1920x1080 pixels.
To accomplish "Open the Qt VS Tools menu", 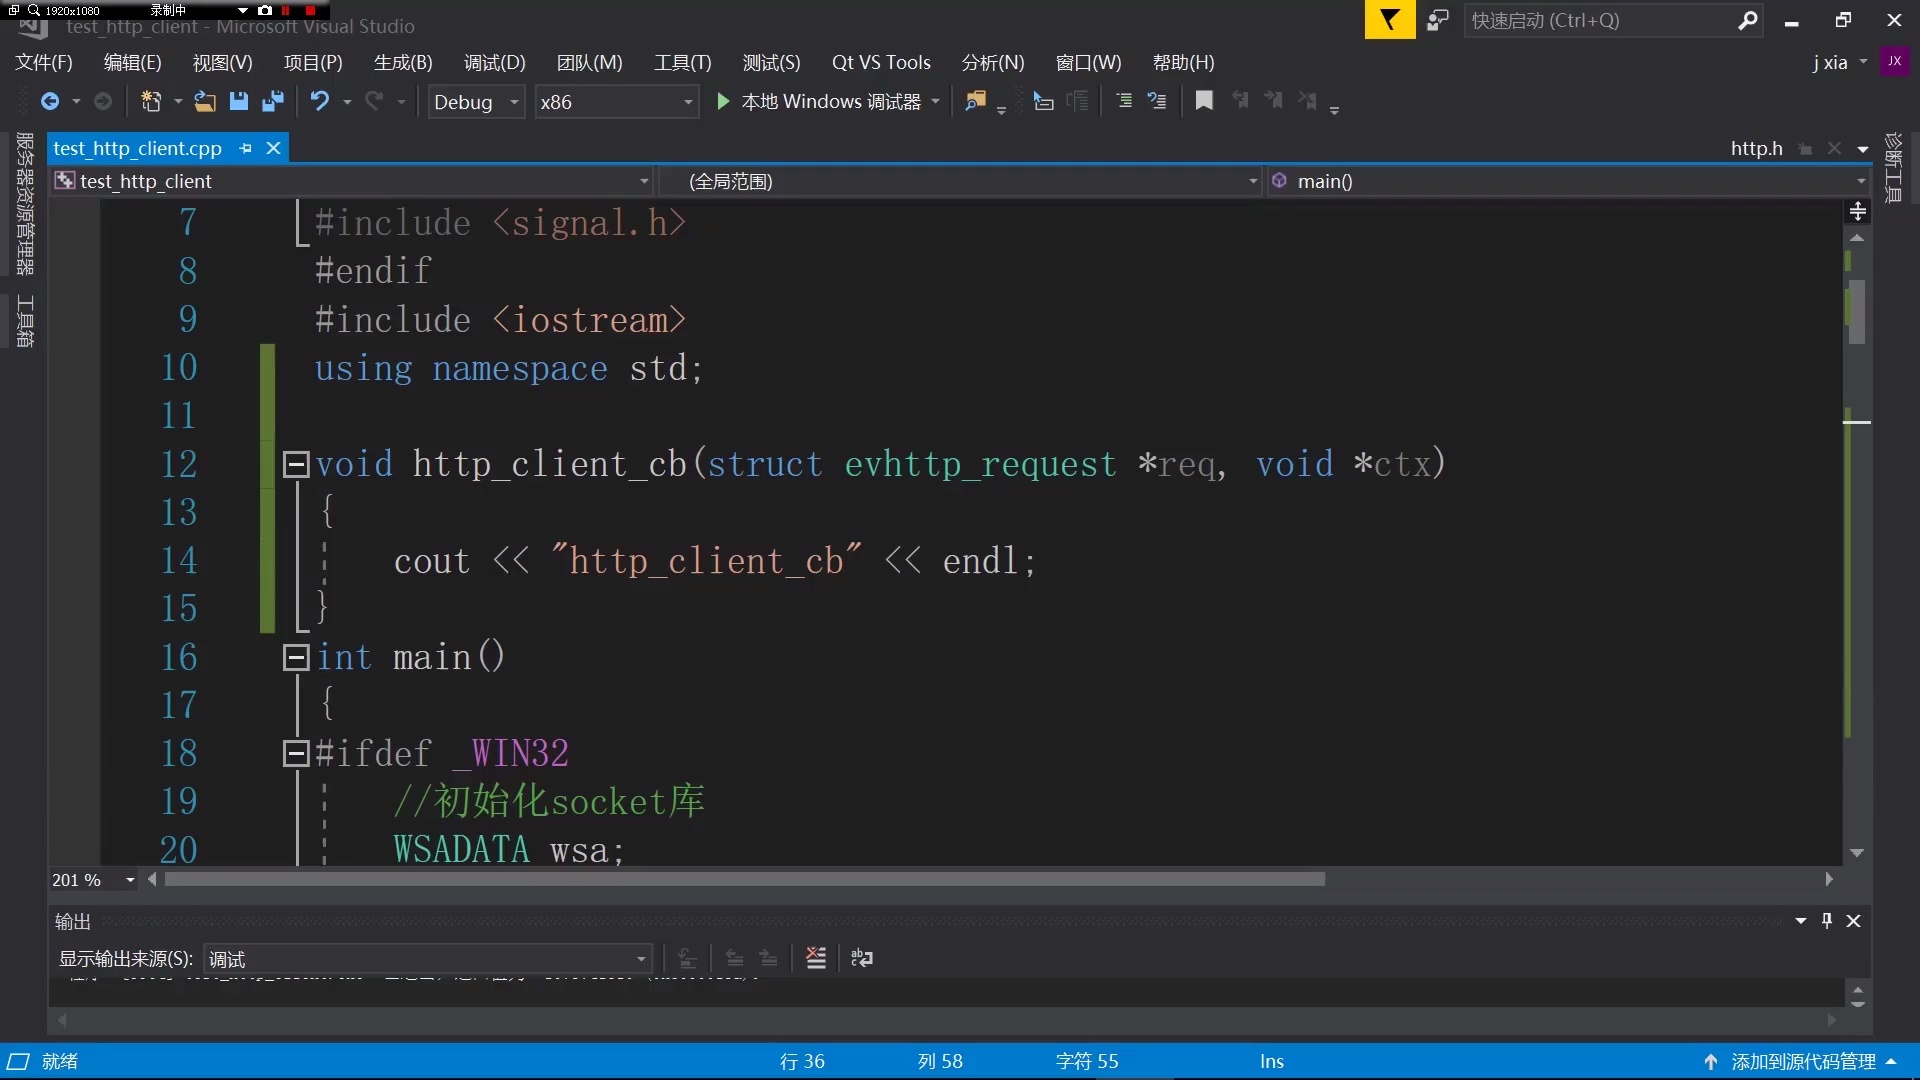I will click(881, 62).
